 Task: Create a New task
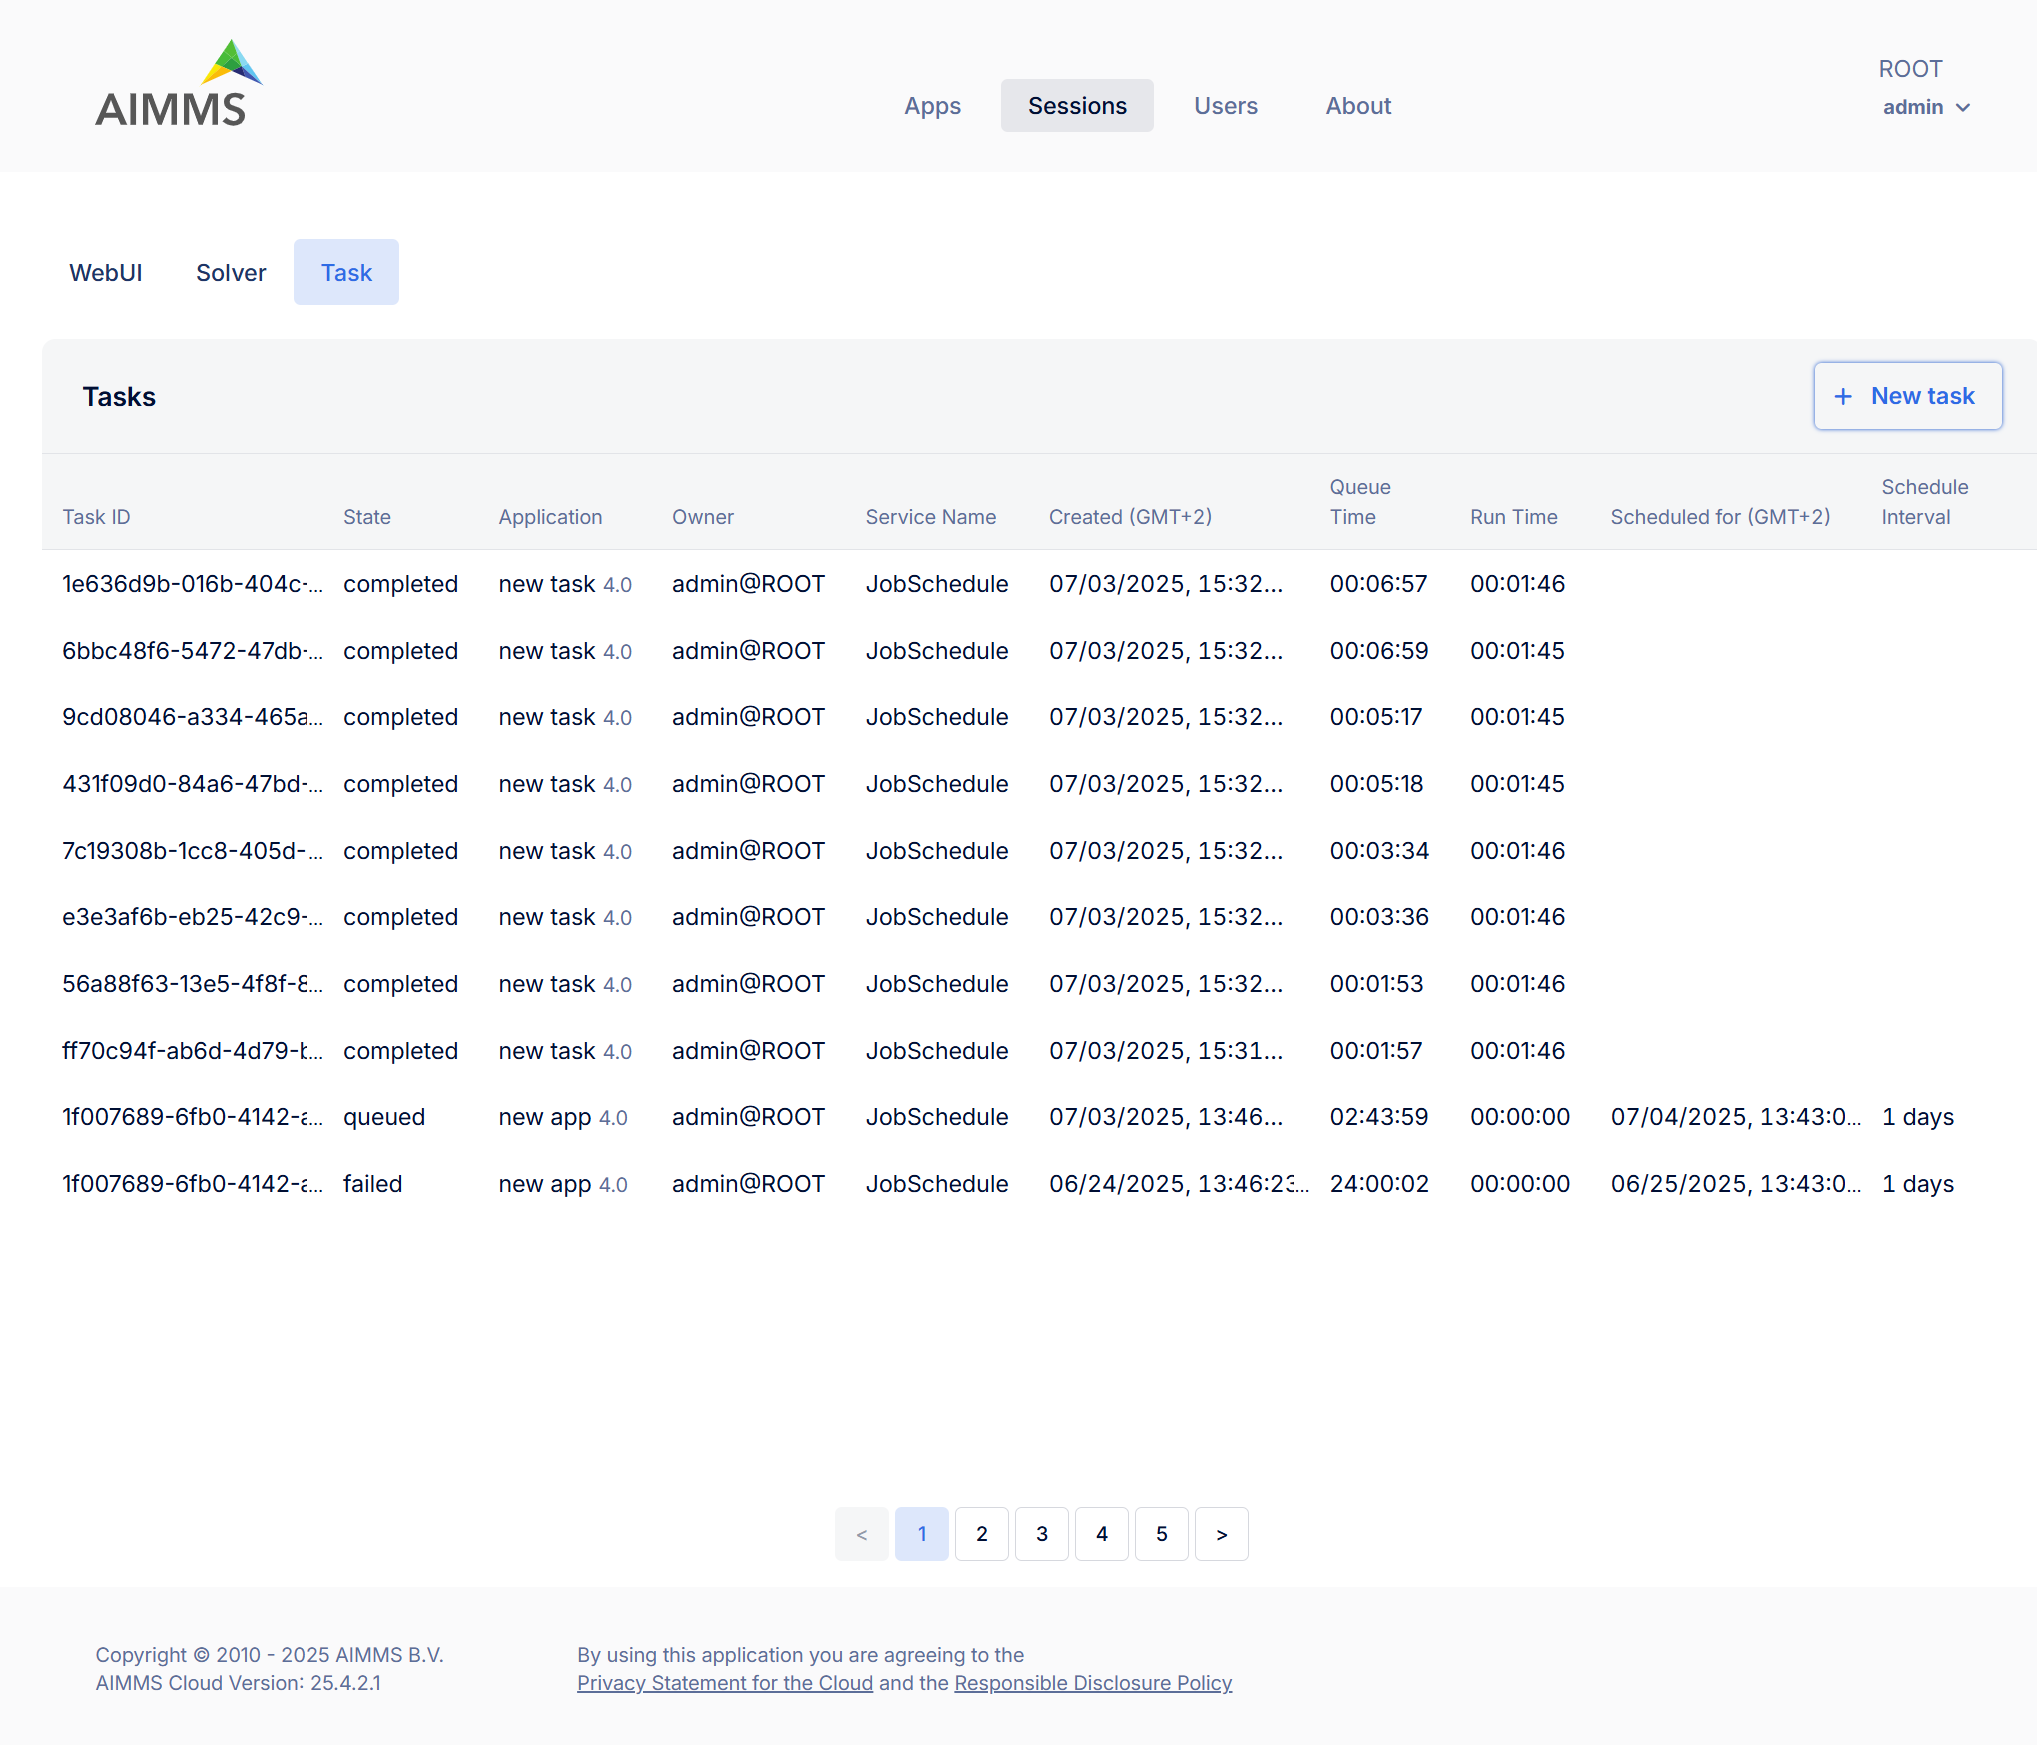click(1908, 396)
